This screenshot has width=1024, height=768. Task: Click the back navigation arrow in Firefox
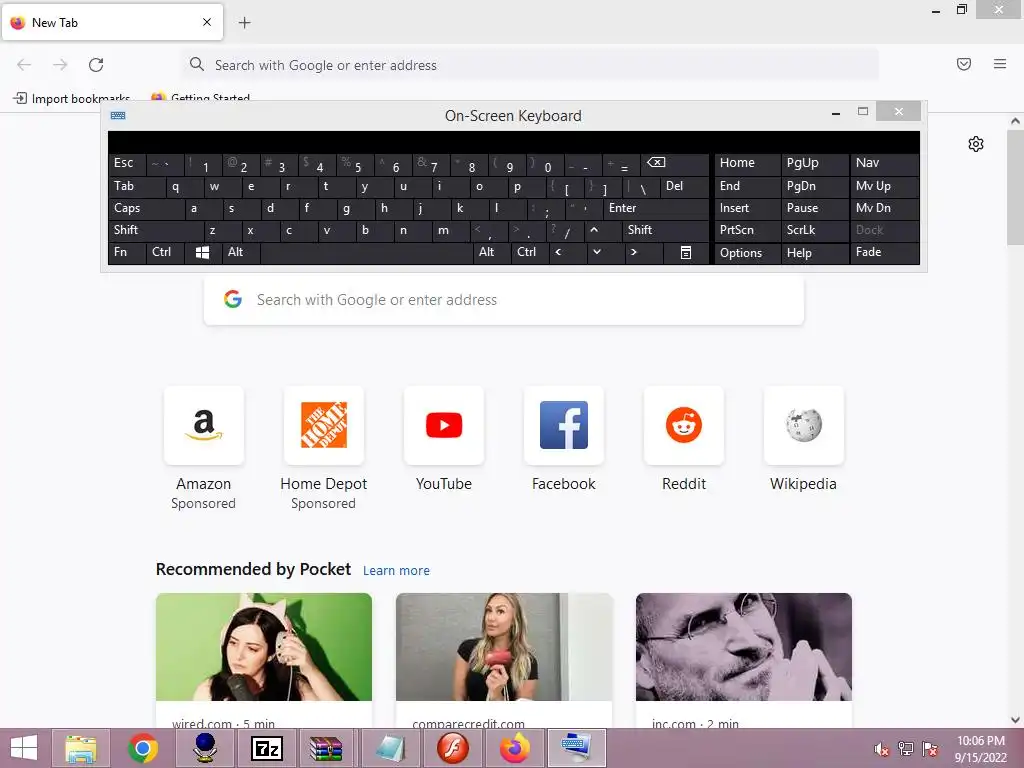pyautogui.click(x=24, y=65)
